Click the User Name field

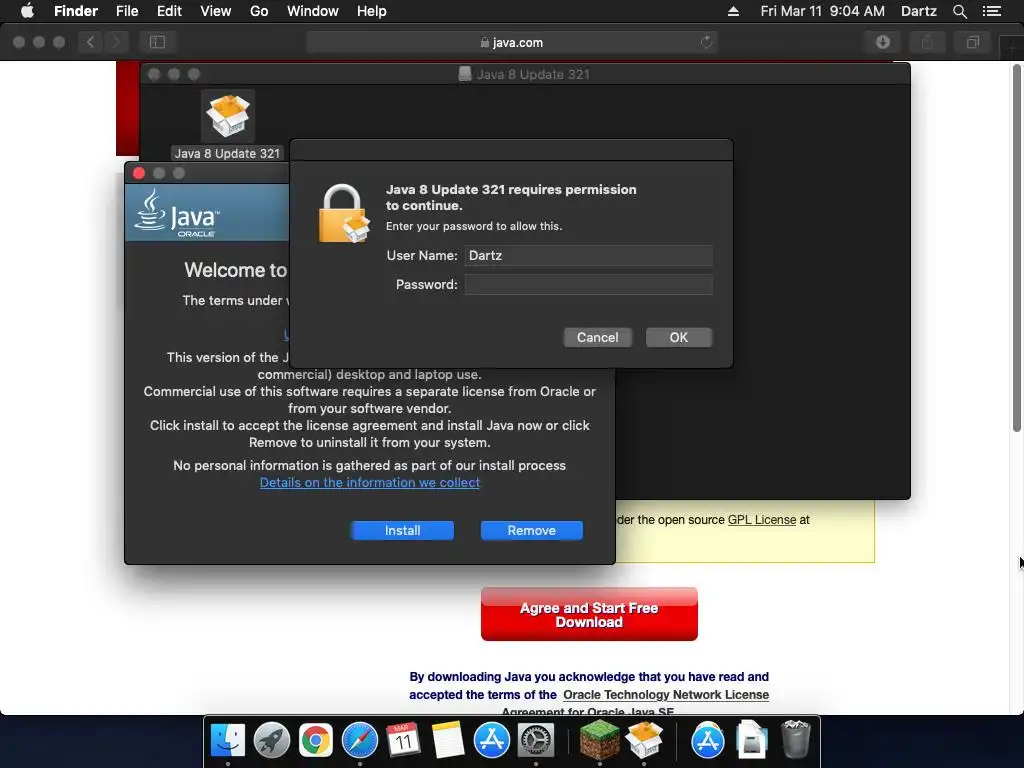[x=588, y=255]
